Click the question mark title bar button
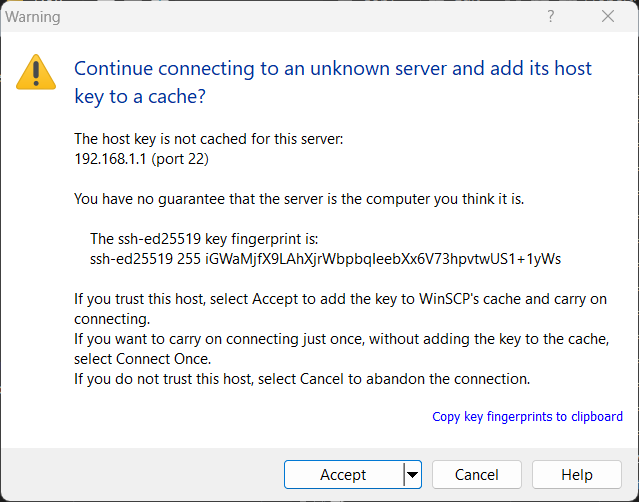The image size is (639, 502). click(x=551, y=17)
